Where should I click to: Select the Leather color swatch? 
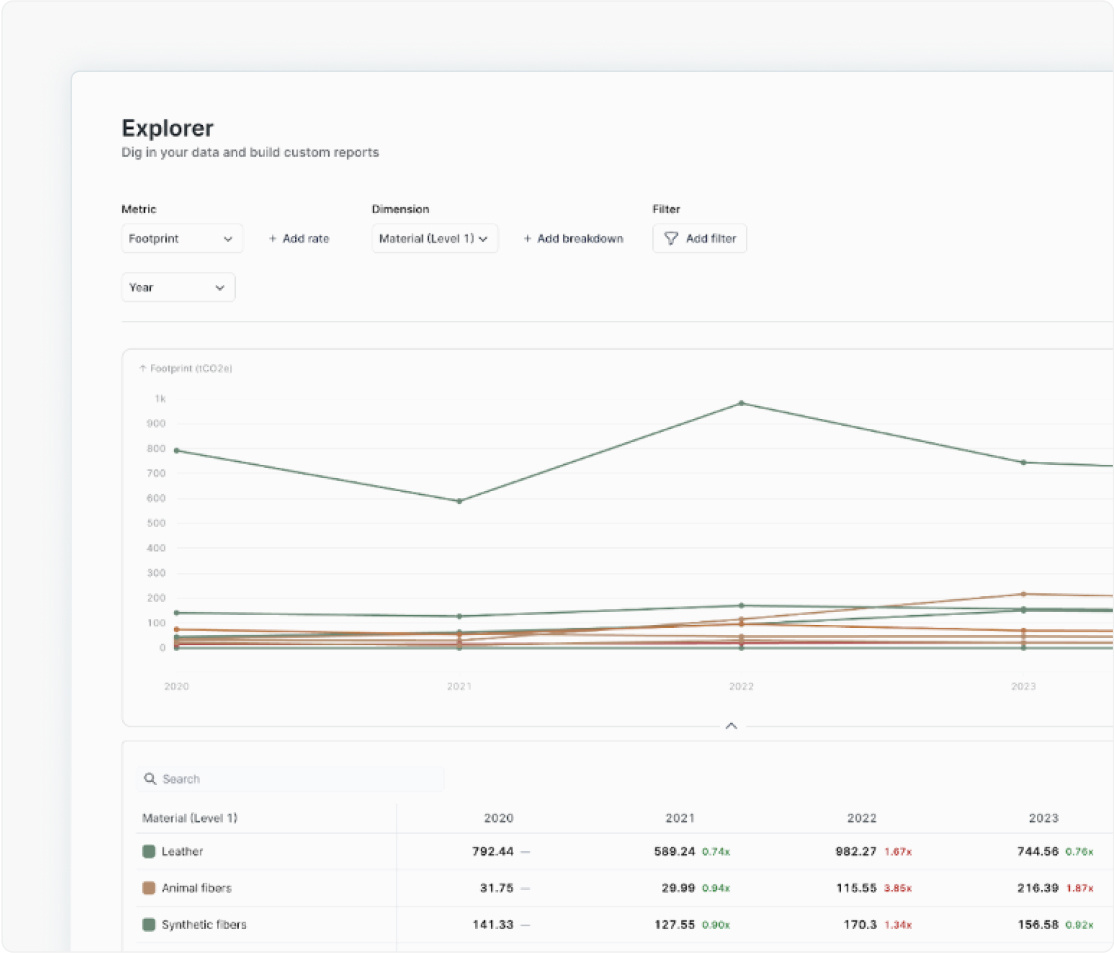tap(148, 851)
